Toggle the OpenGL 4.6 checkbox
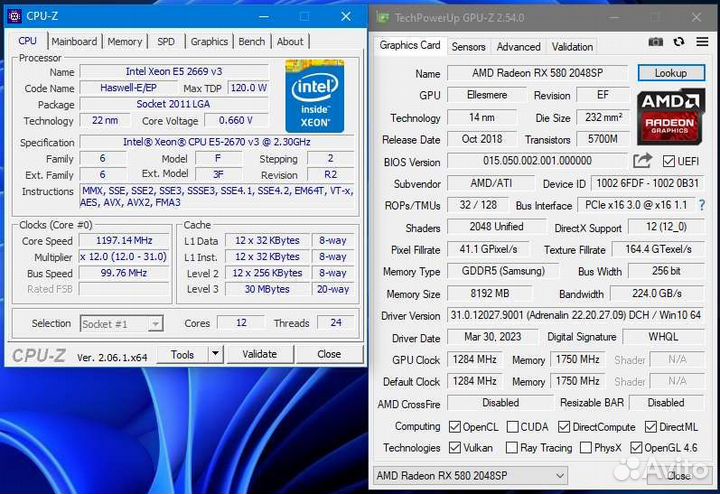The height and width of the screenshot is (494, 720). (636, 448)
